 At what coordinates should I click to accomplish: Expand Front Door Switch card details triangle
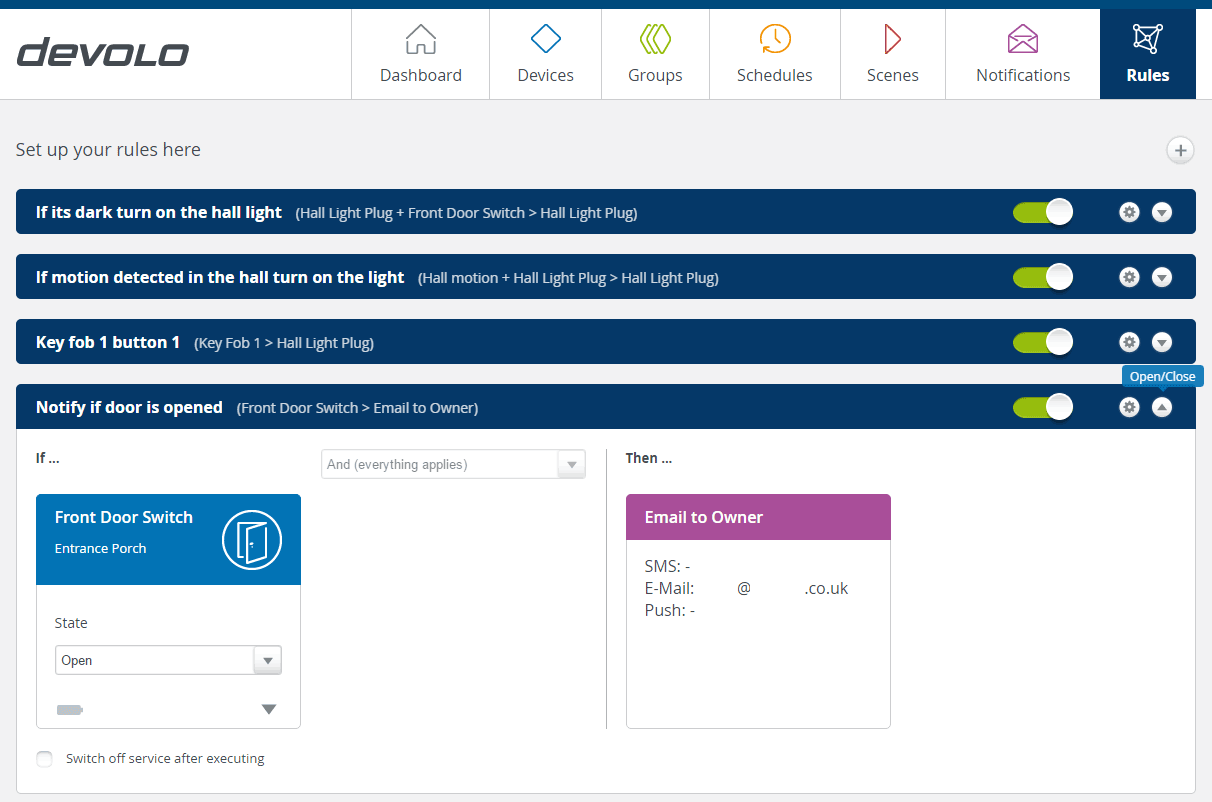(x=268, y=710)
